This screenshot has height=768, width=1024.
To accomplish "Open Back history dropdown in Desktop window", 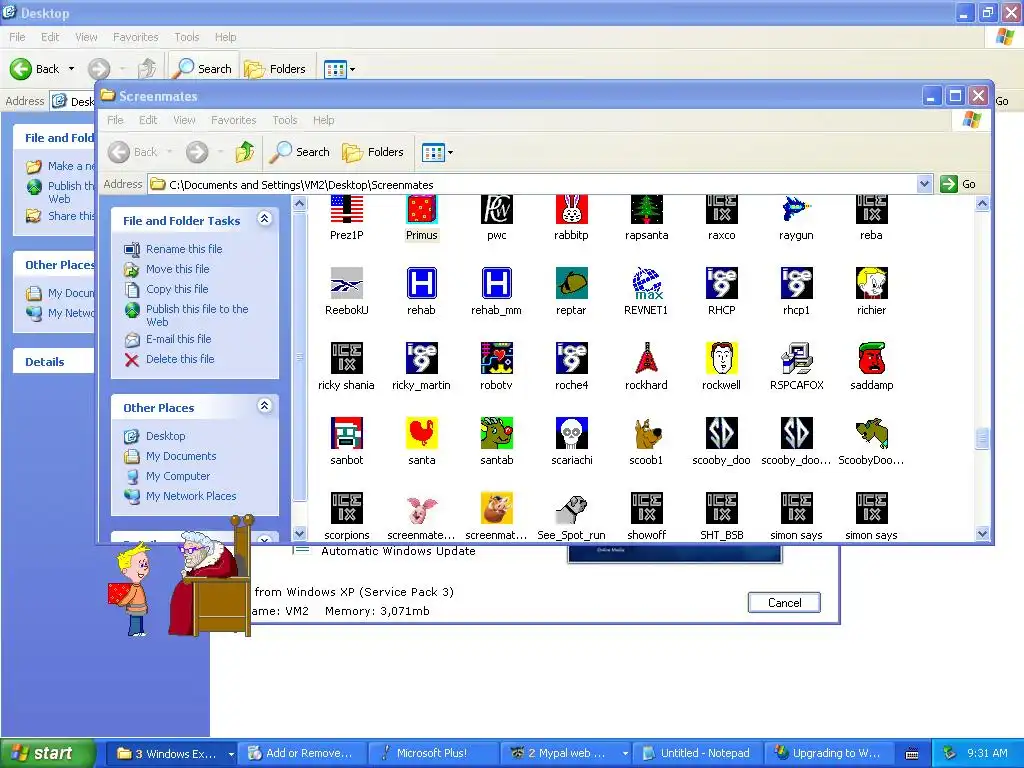I will click(x=71, y=69).
